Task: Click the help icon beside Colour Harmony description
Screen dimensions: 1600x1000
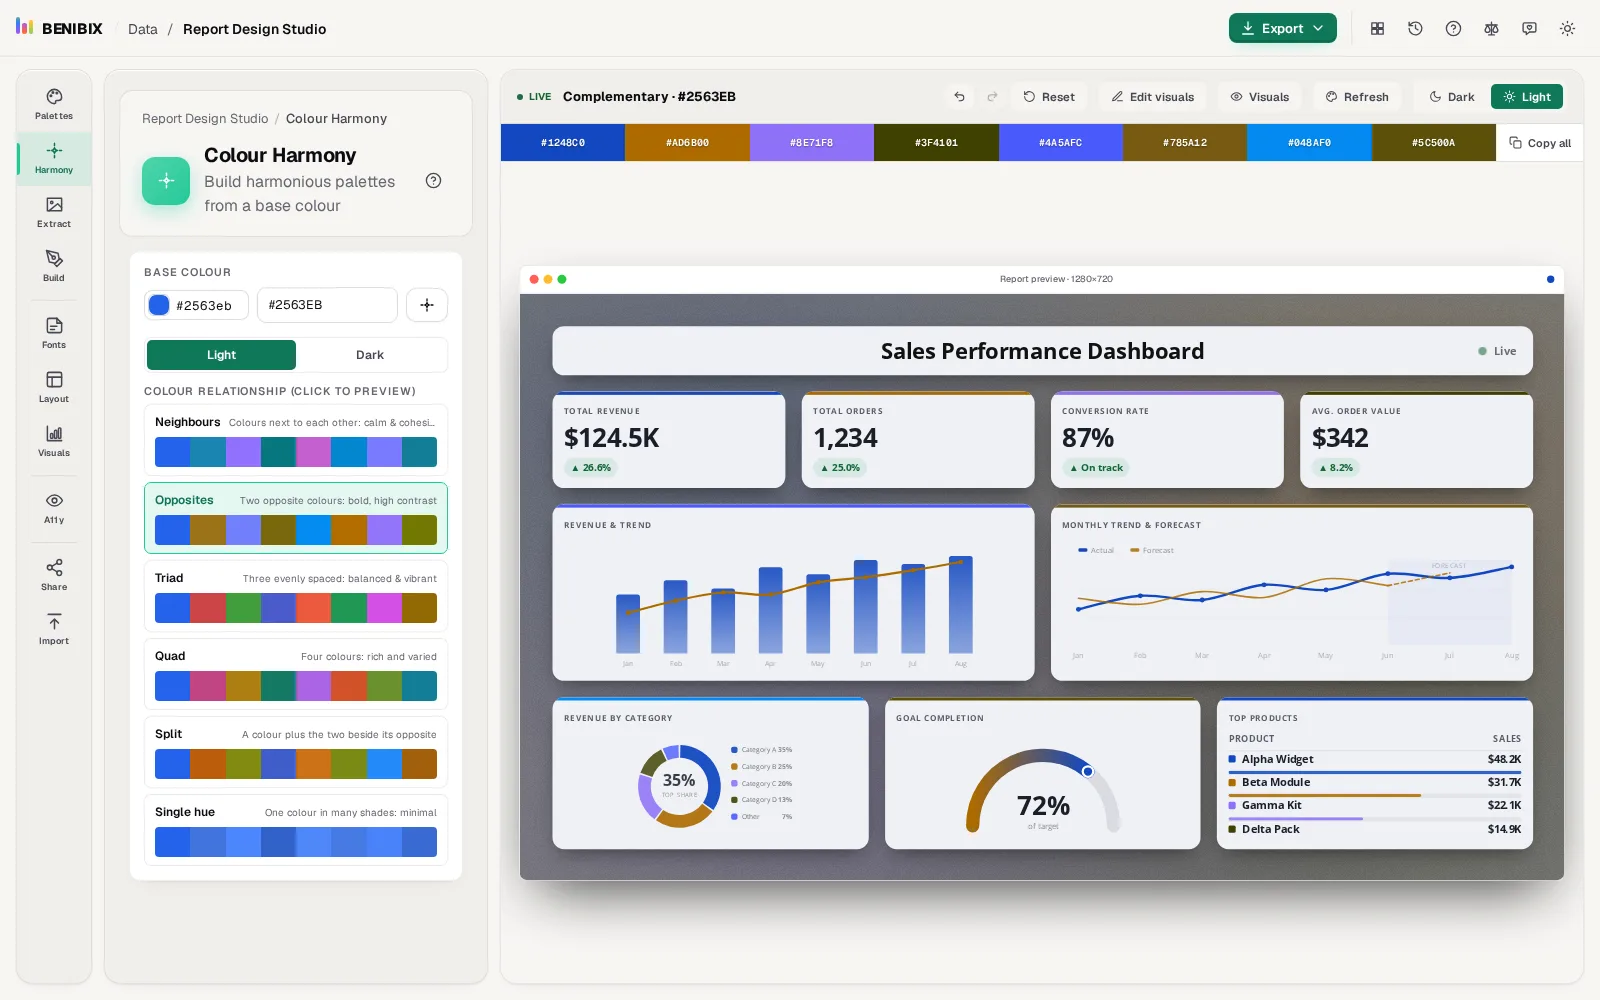Action: [433, 181]
